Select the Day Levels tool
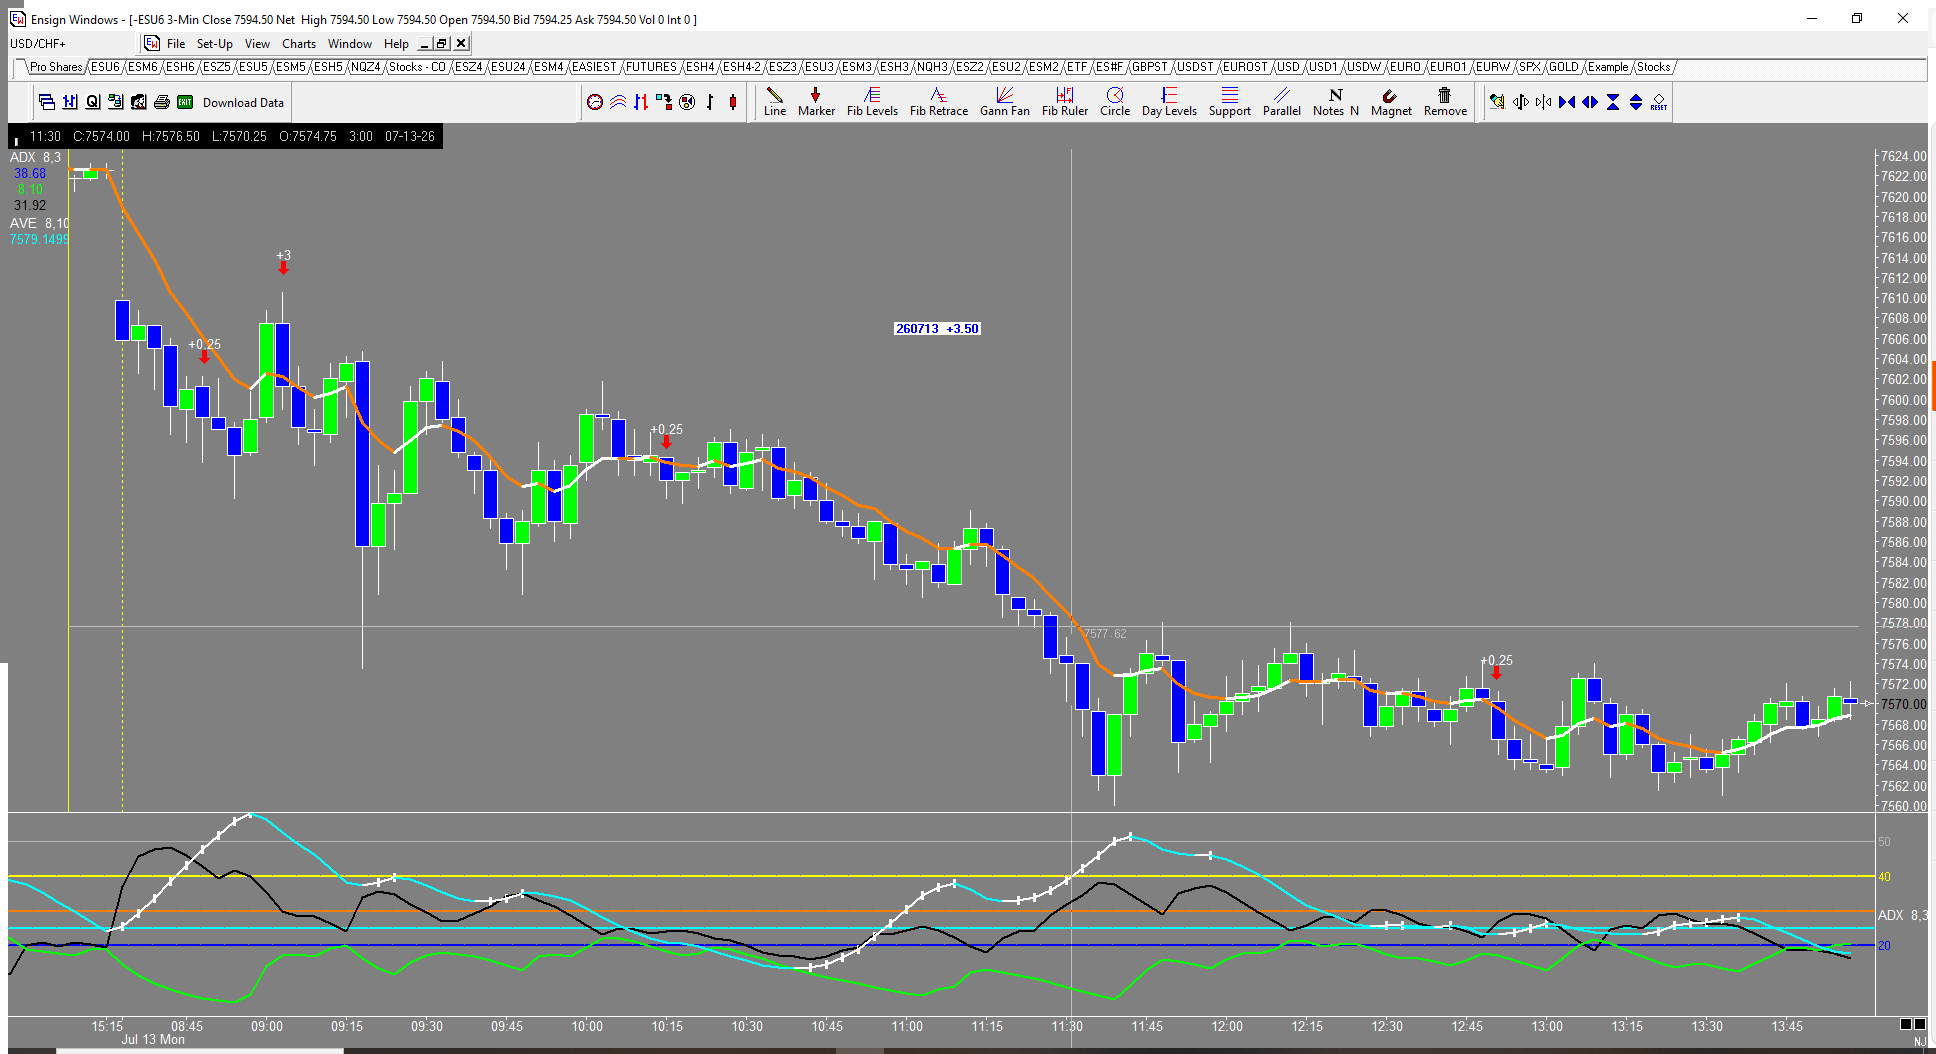Viewport: 1936px width, 1054px height. 1169,102
